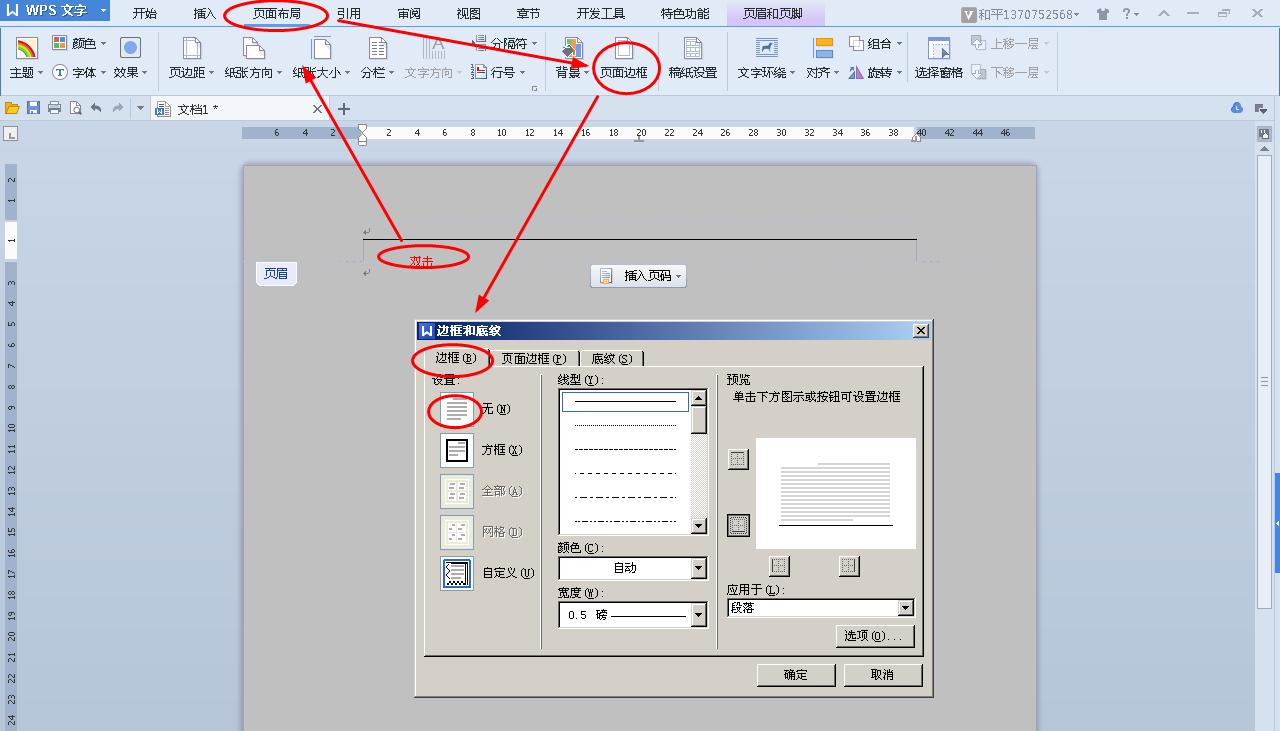Click the 组合 group objects icon
Viewport: 1280px width, 731px height.
857,43
